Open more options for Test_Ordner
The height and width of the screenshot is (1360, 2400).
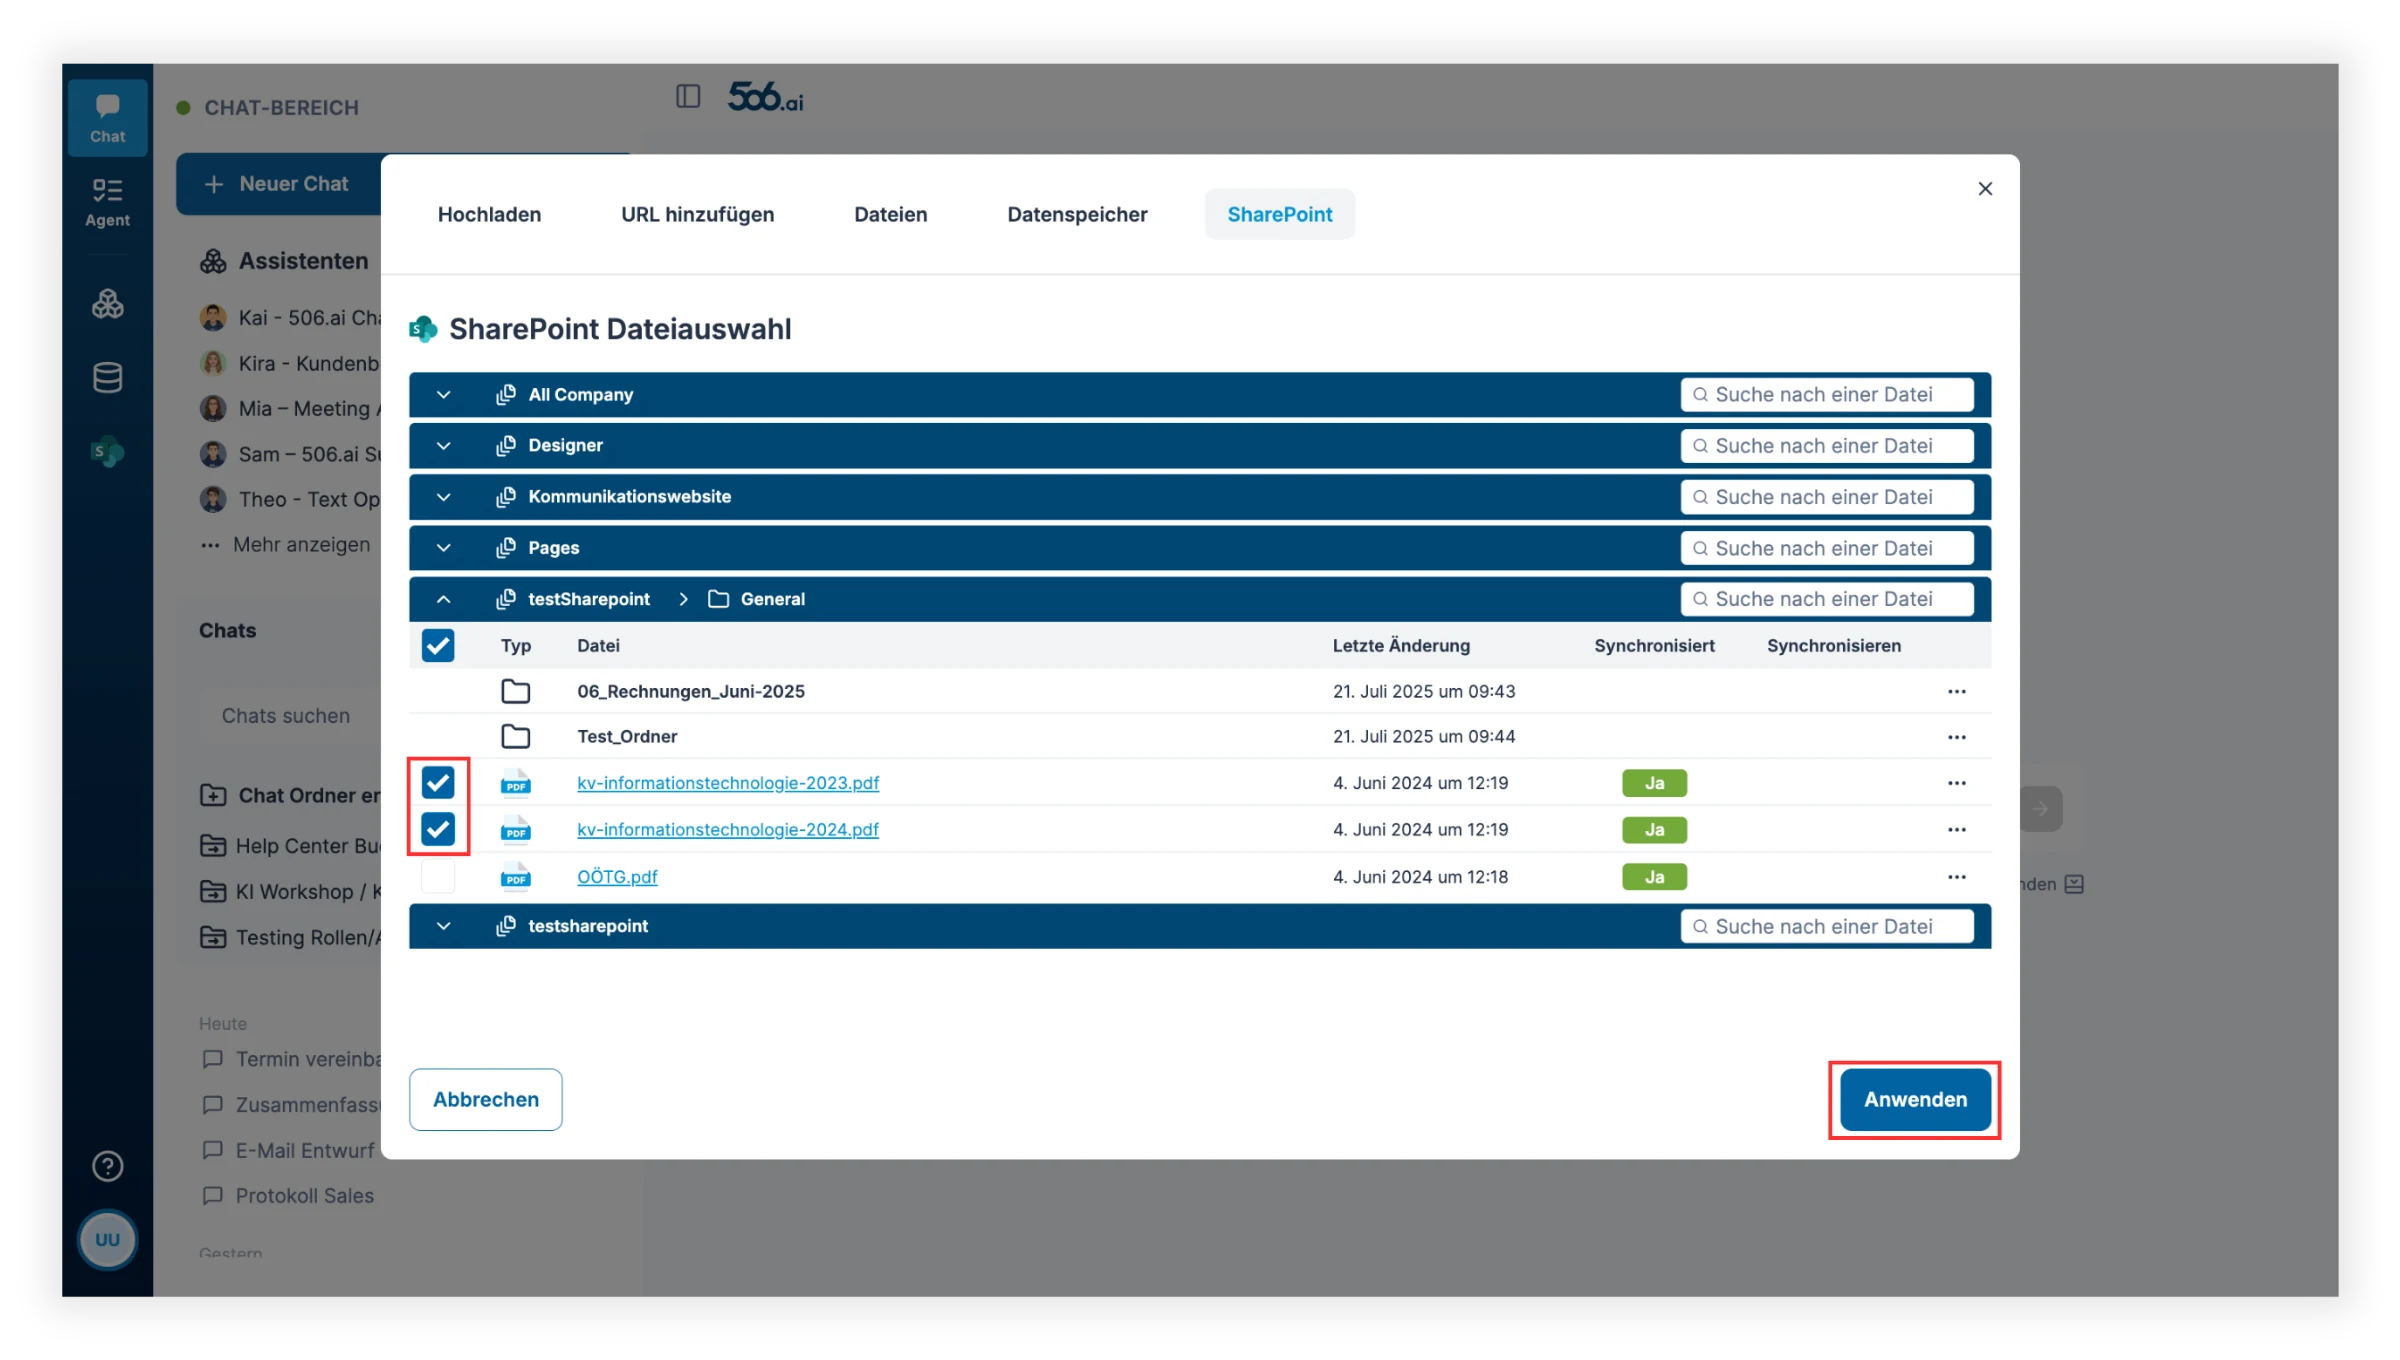(x=1957, y=737)
